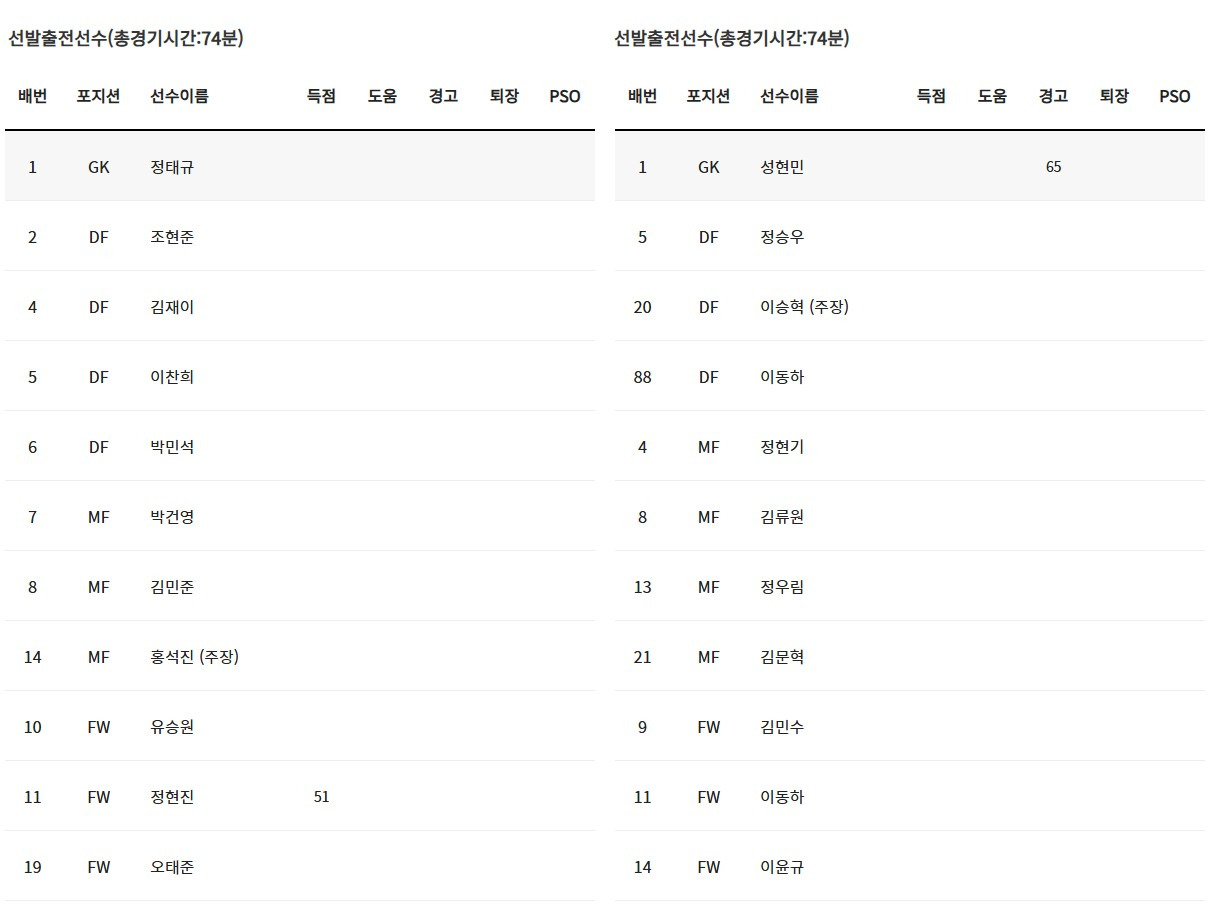Image resolution: width=1209 pixels, height=908 pixels.
Task: Click the left table 포지션 header
Action: click(98, 96)
